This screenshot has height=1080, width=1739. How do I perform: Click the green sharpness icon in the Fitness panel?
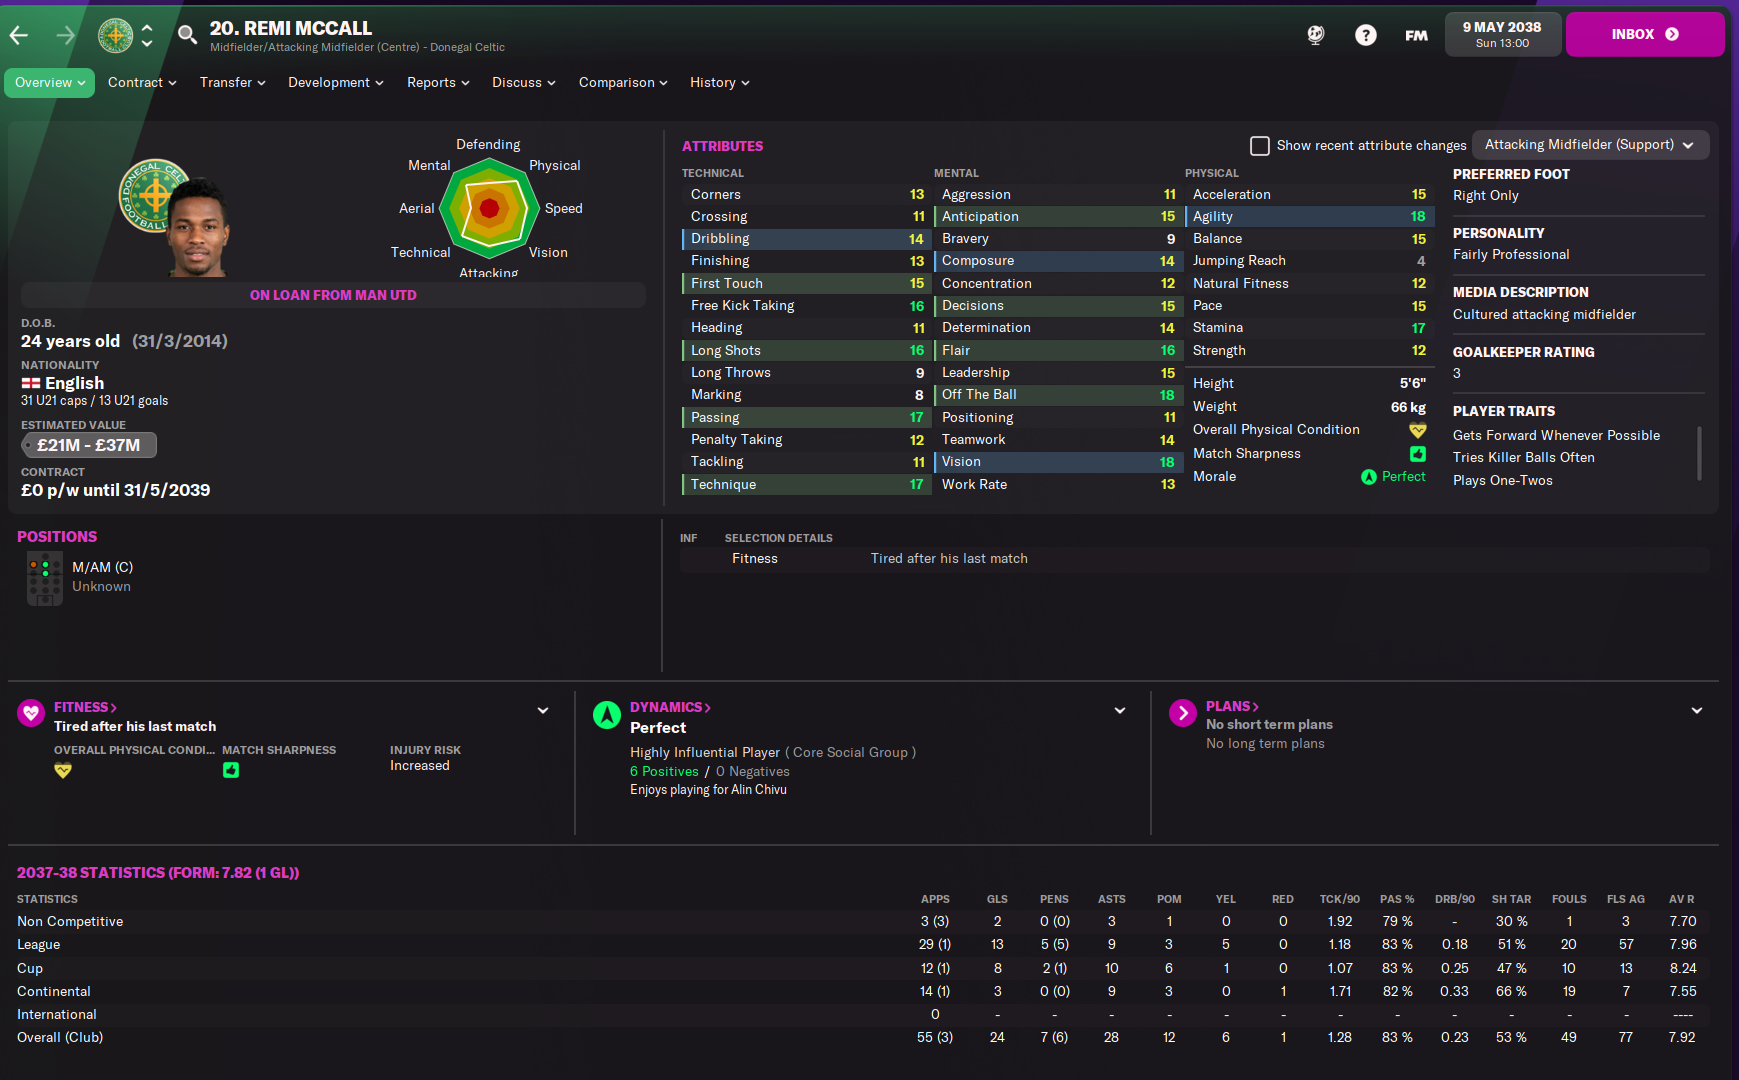coord(231,770)
